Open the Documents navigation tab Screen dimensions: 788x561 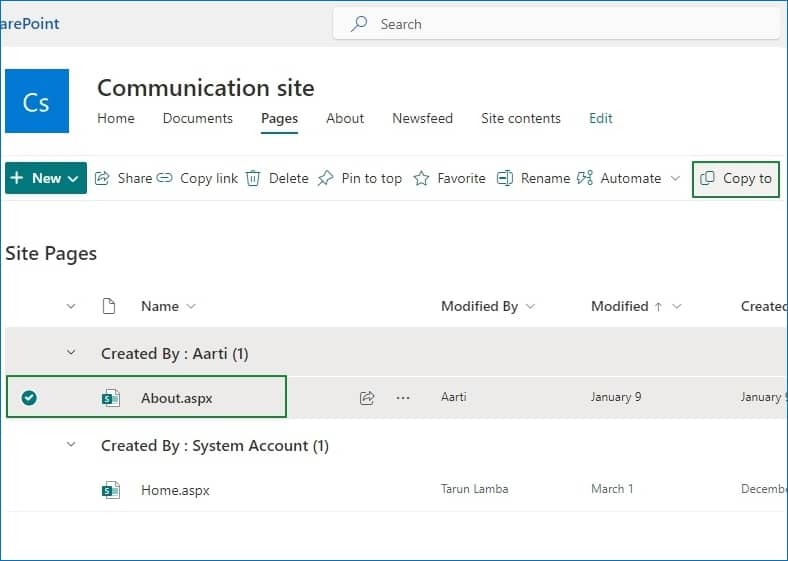(x=198, y=119)
